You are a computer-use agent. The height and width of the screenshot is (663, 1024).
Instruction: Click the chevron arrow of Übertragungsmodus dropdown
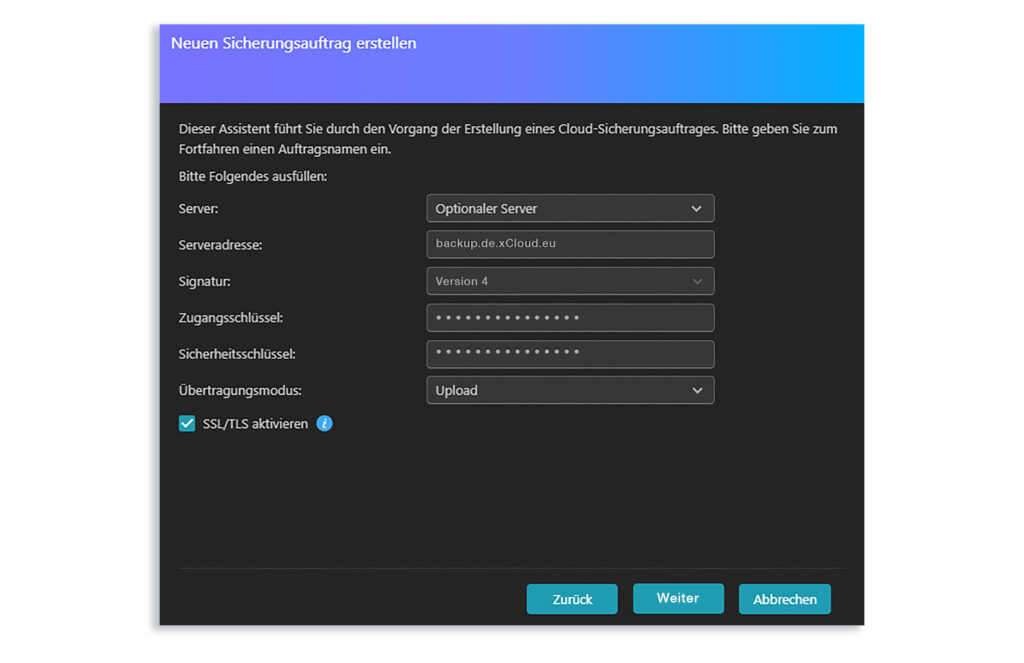click(697, 390)
